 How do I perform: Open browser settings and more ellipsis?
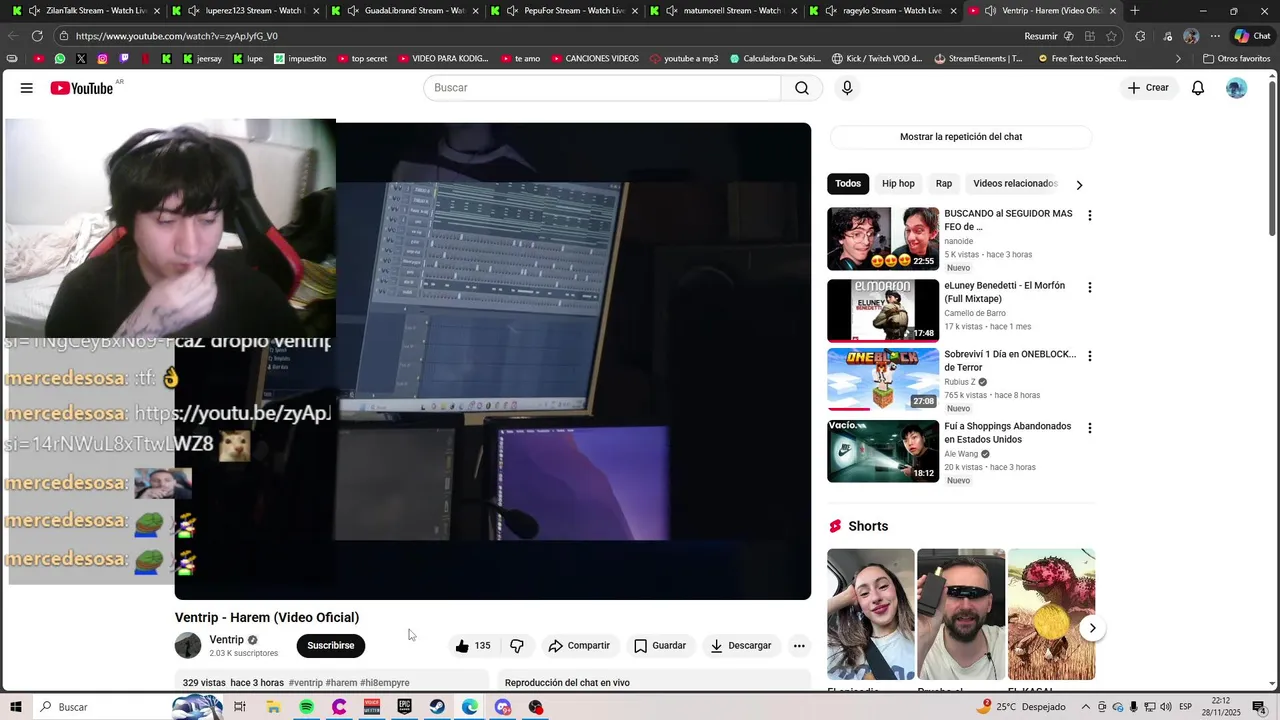coord(1215,36)
